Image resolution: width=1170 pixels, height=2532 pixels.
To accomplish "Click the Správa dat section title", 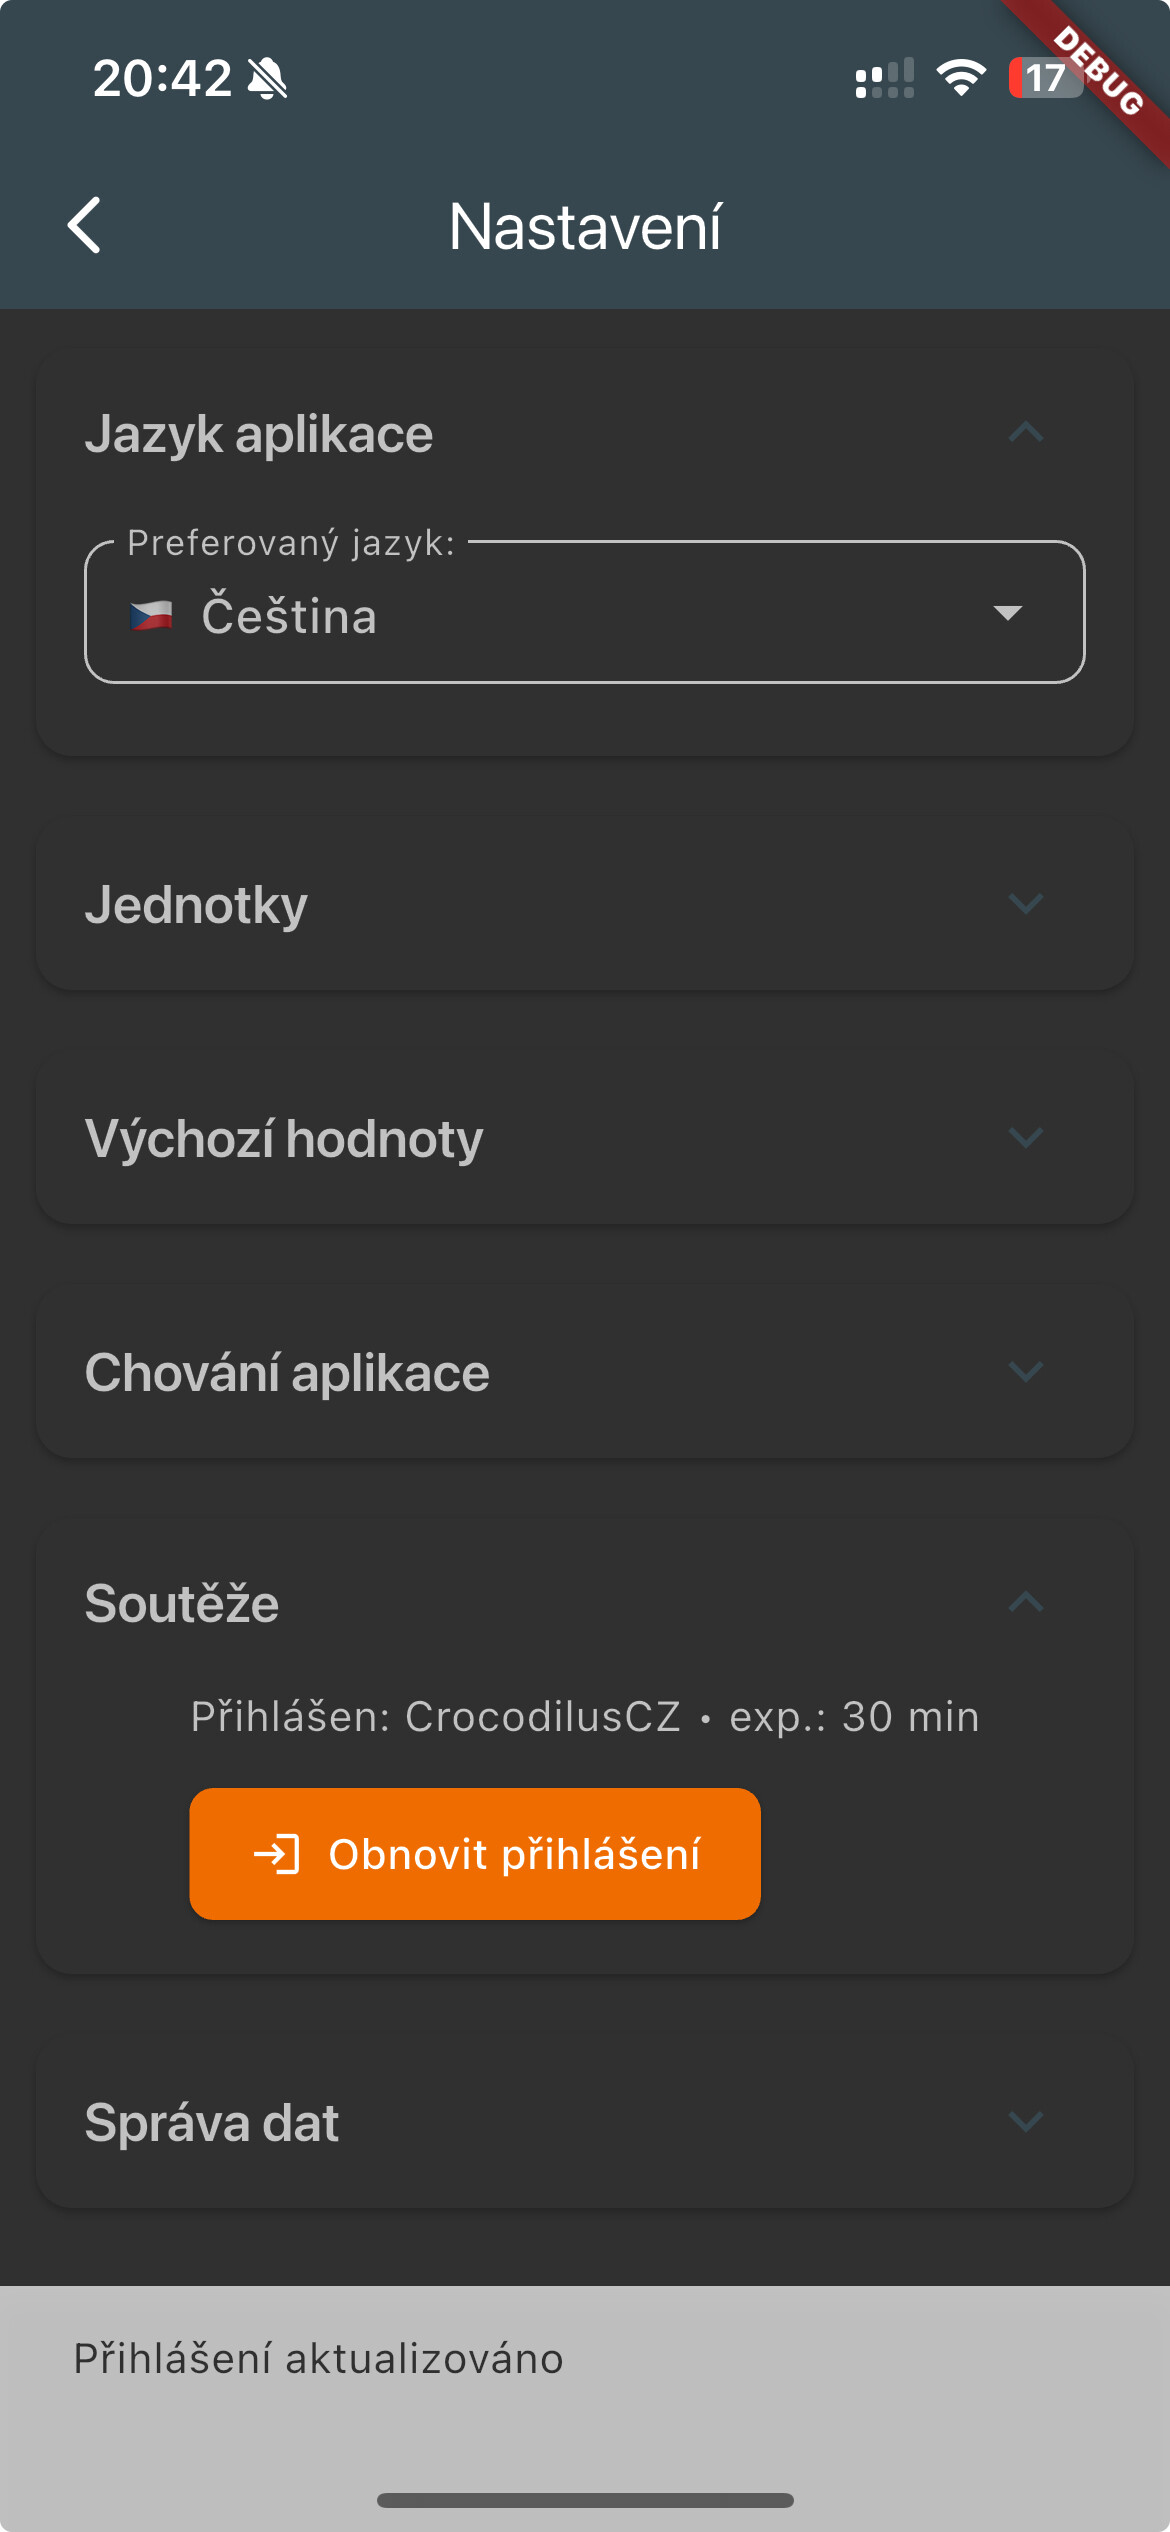I will click(x=212, y=2122).
